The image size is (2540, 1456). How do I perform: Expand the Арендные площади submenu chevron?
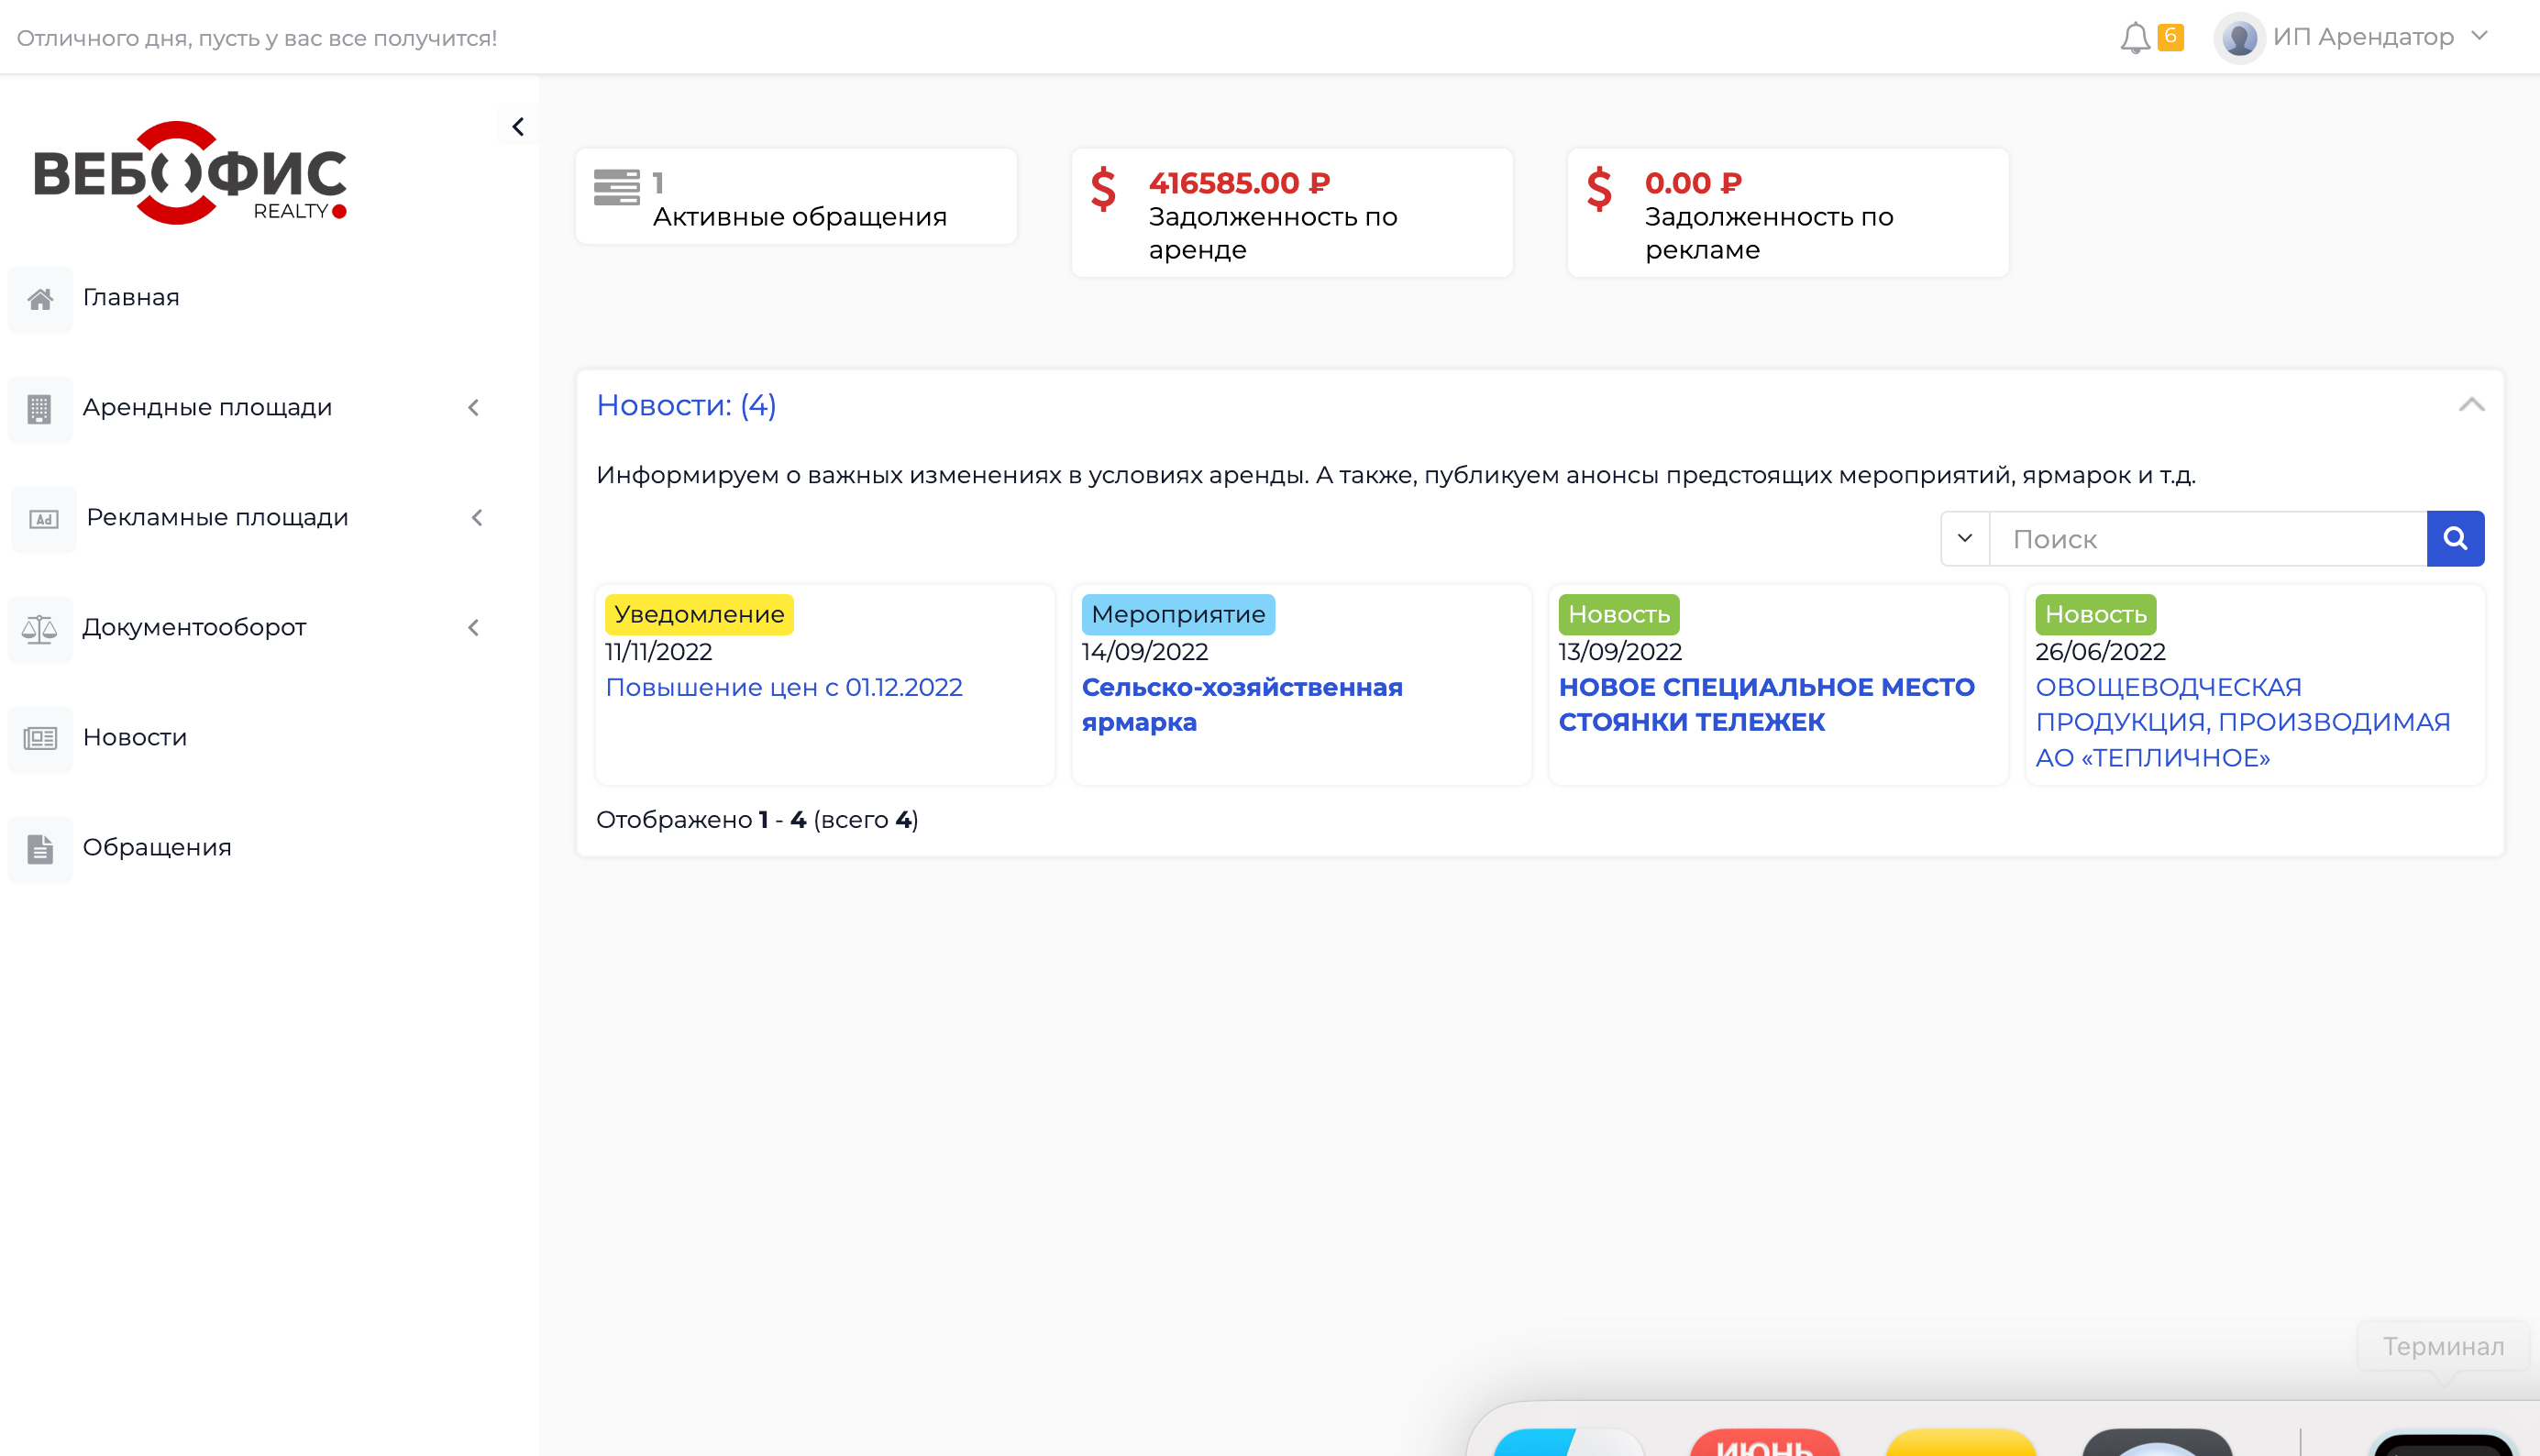[474, 408]
